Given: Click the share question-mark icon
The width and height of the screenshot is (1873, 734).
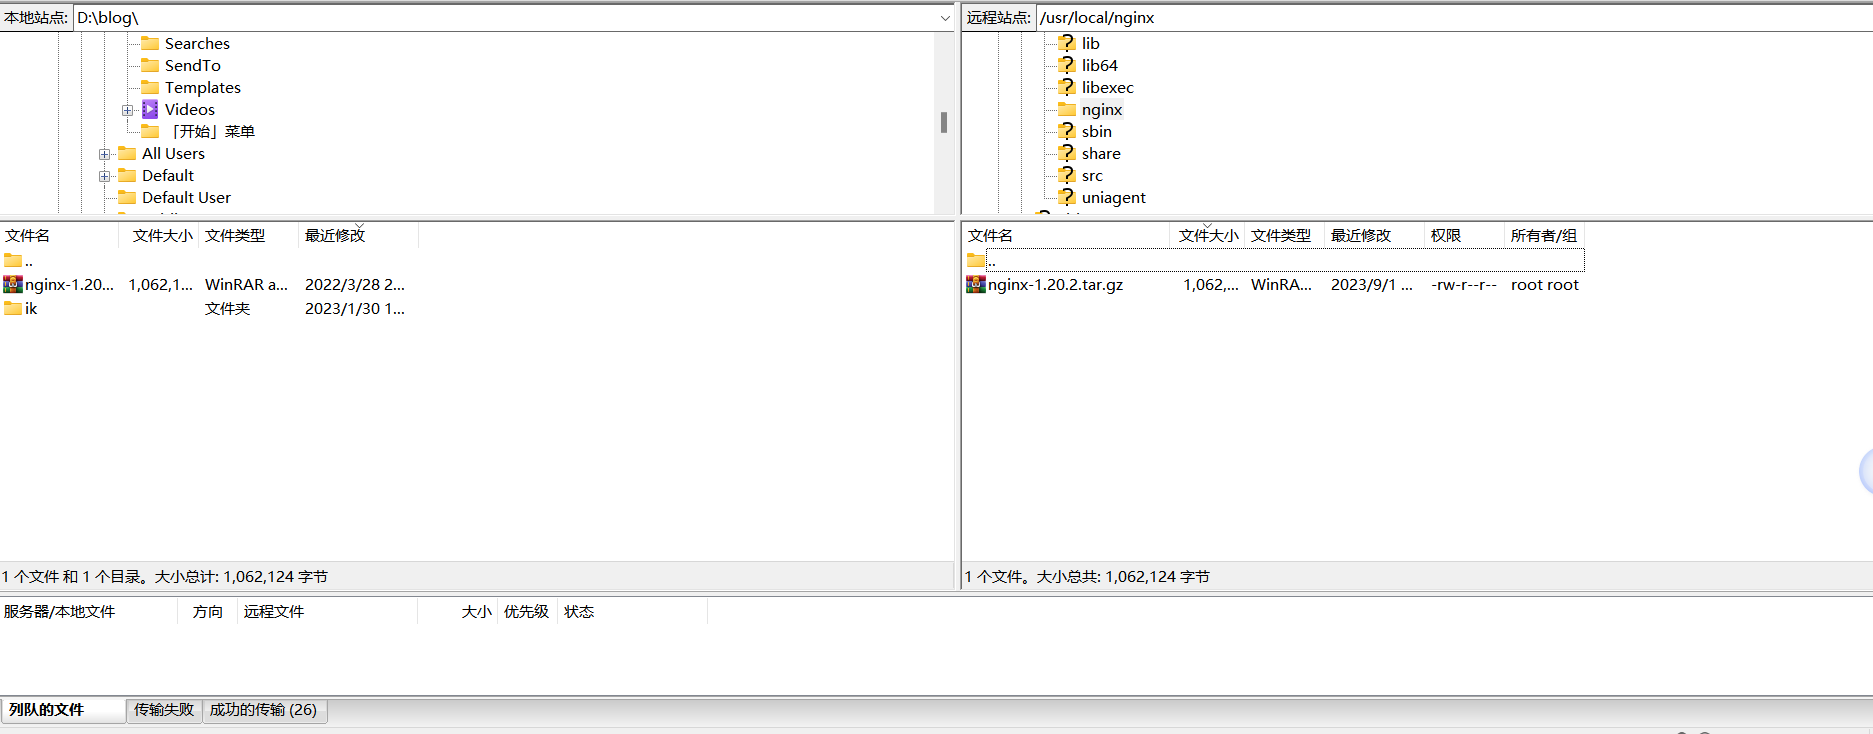Looking at the screenshot, I should [1067, 153].
